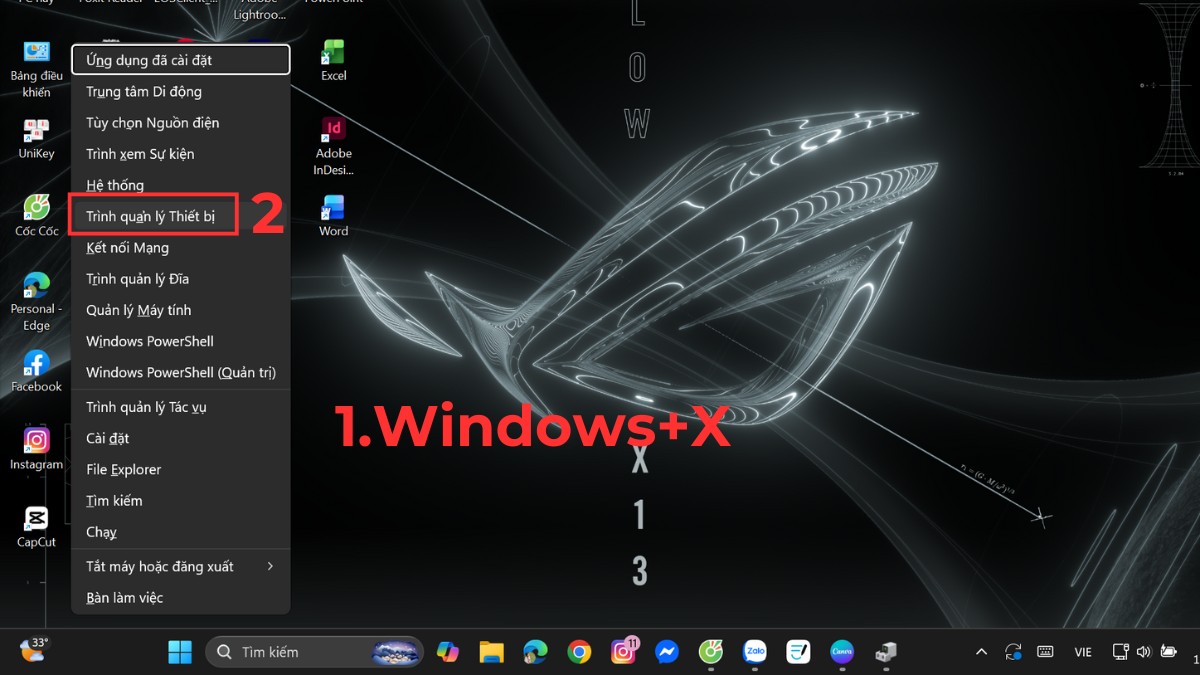Image resolution: width=1200 pixels, height=675 pixels.
Task: Select Kết nối Mạng menu item
Action: point(181,247)
